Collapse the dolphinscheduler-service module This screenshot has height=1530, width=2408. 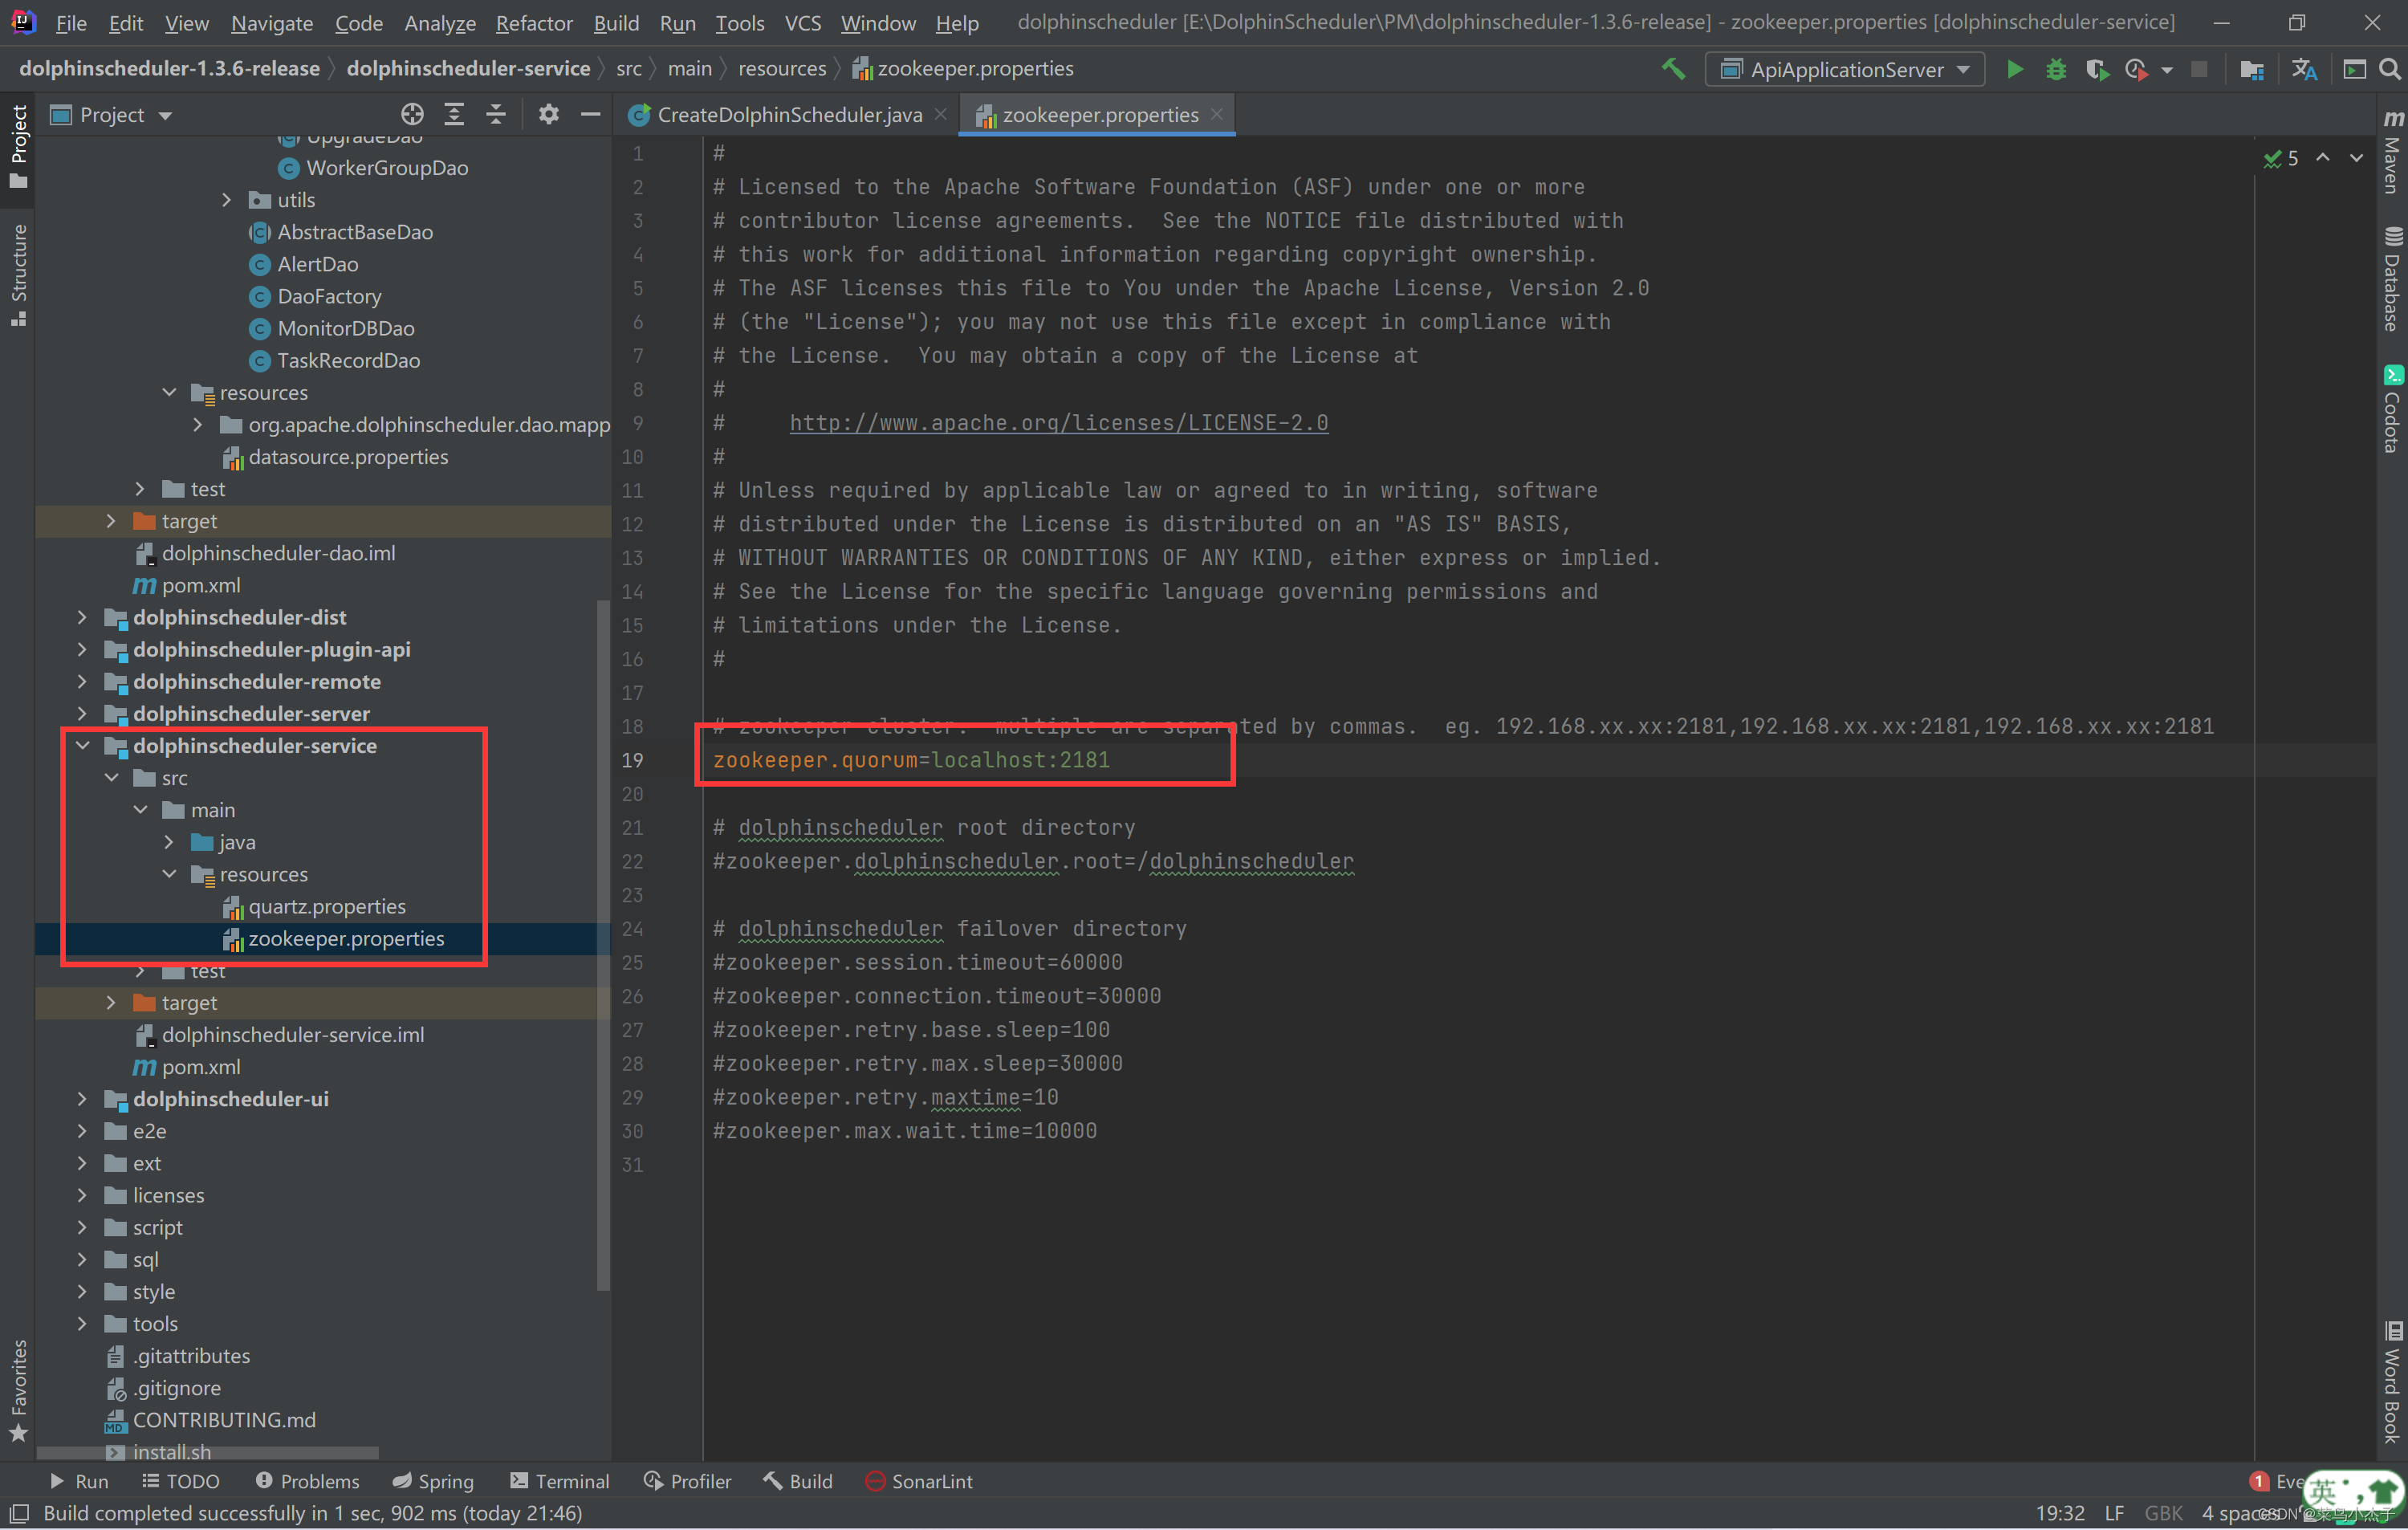pos(82,746)
